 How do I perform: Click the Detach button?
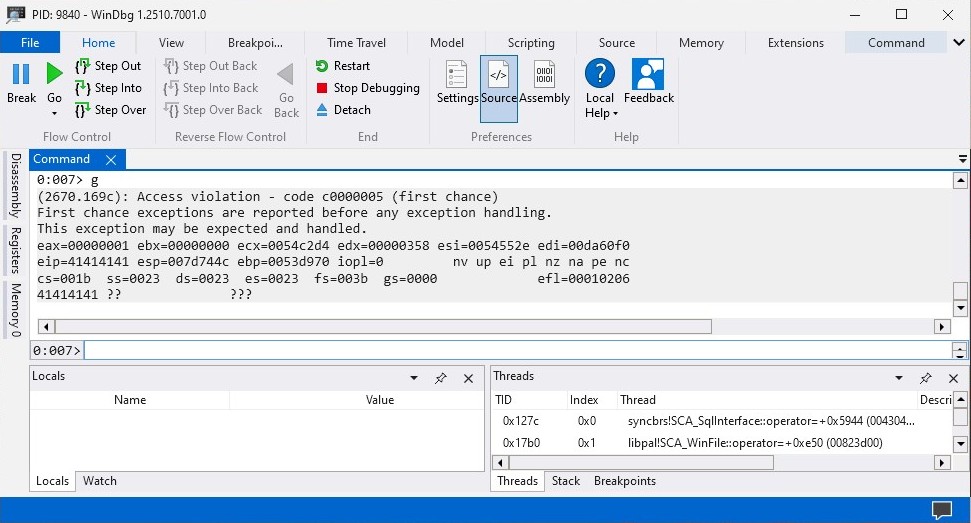[343, 110]
